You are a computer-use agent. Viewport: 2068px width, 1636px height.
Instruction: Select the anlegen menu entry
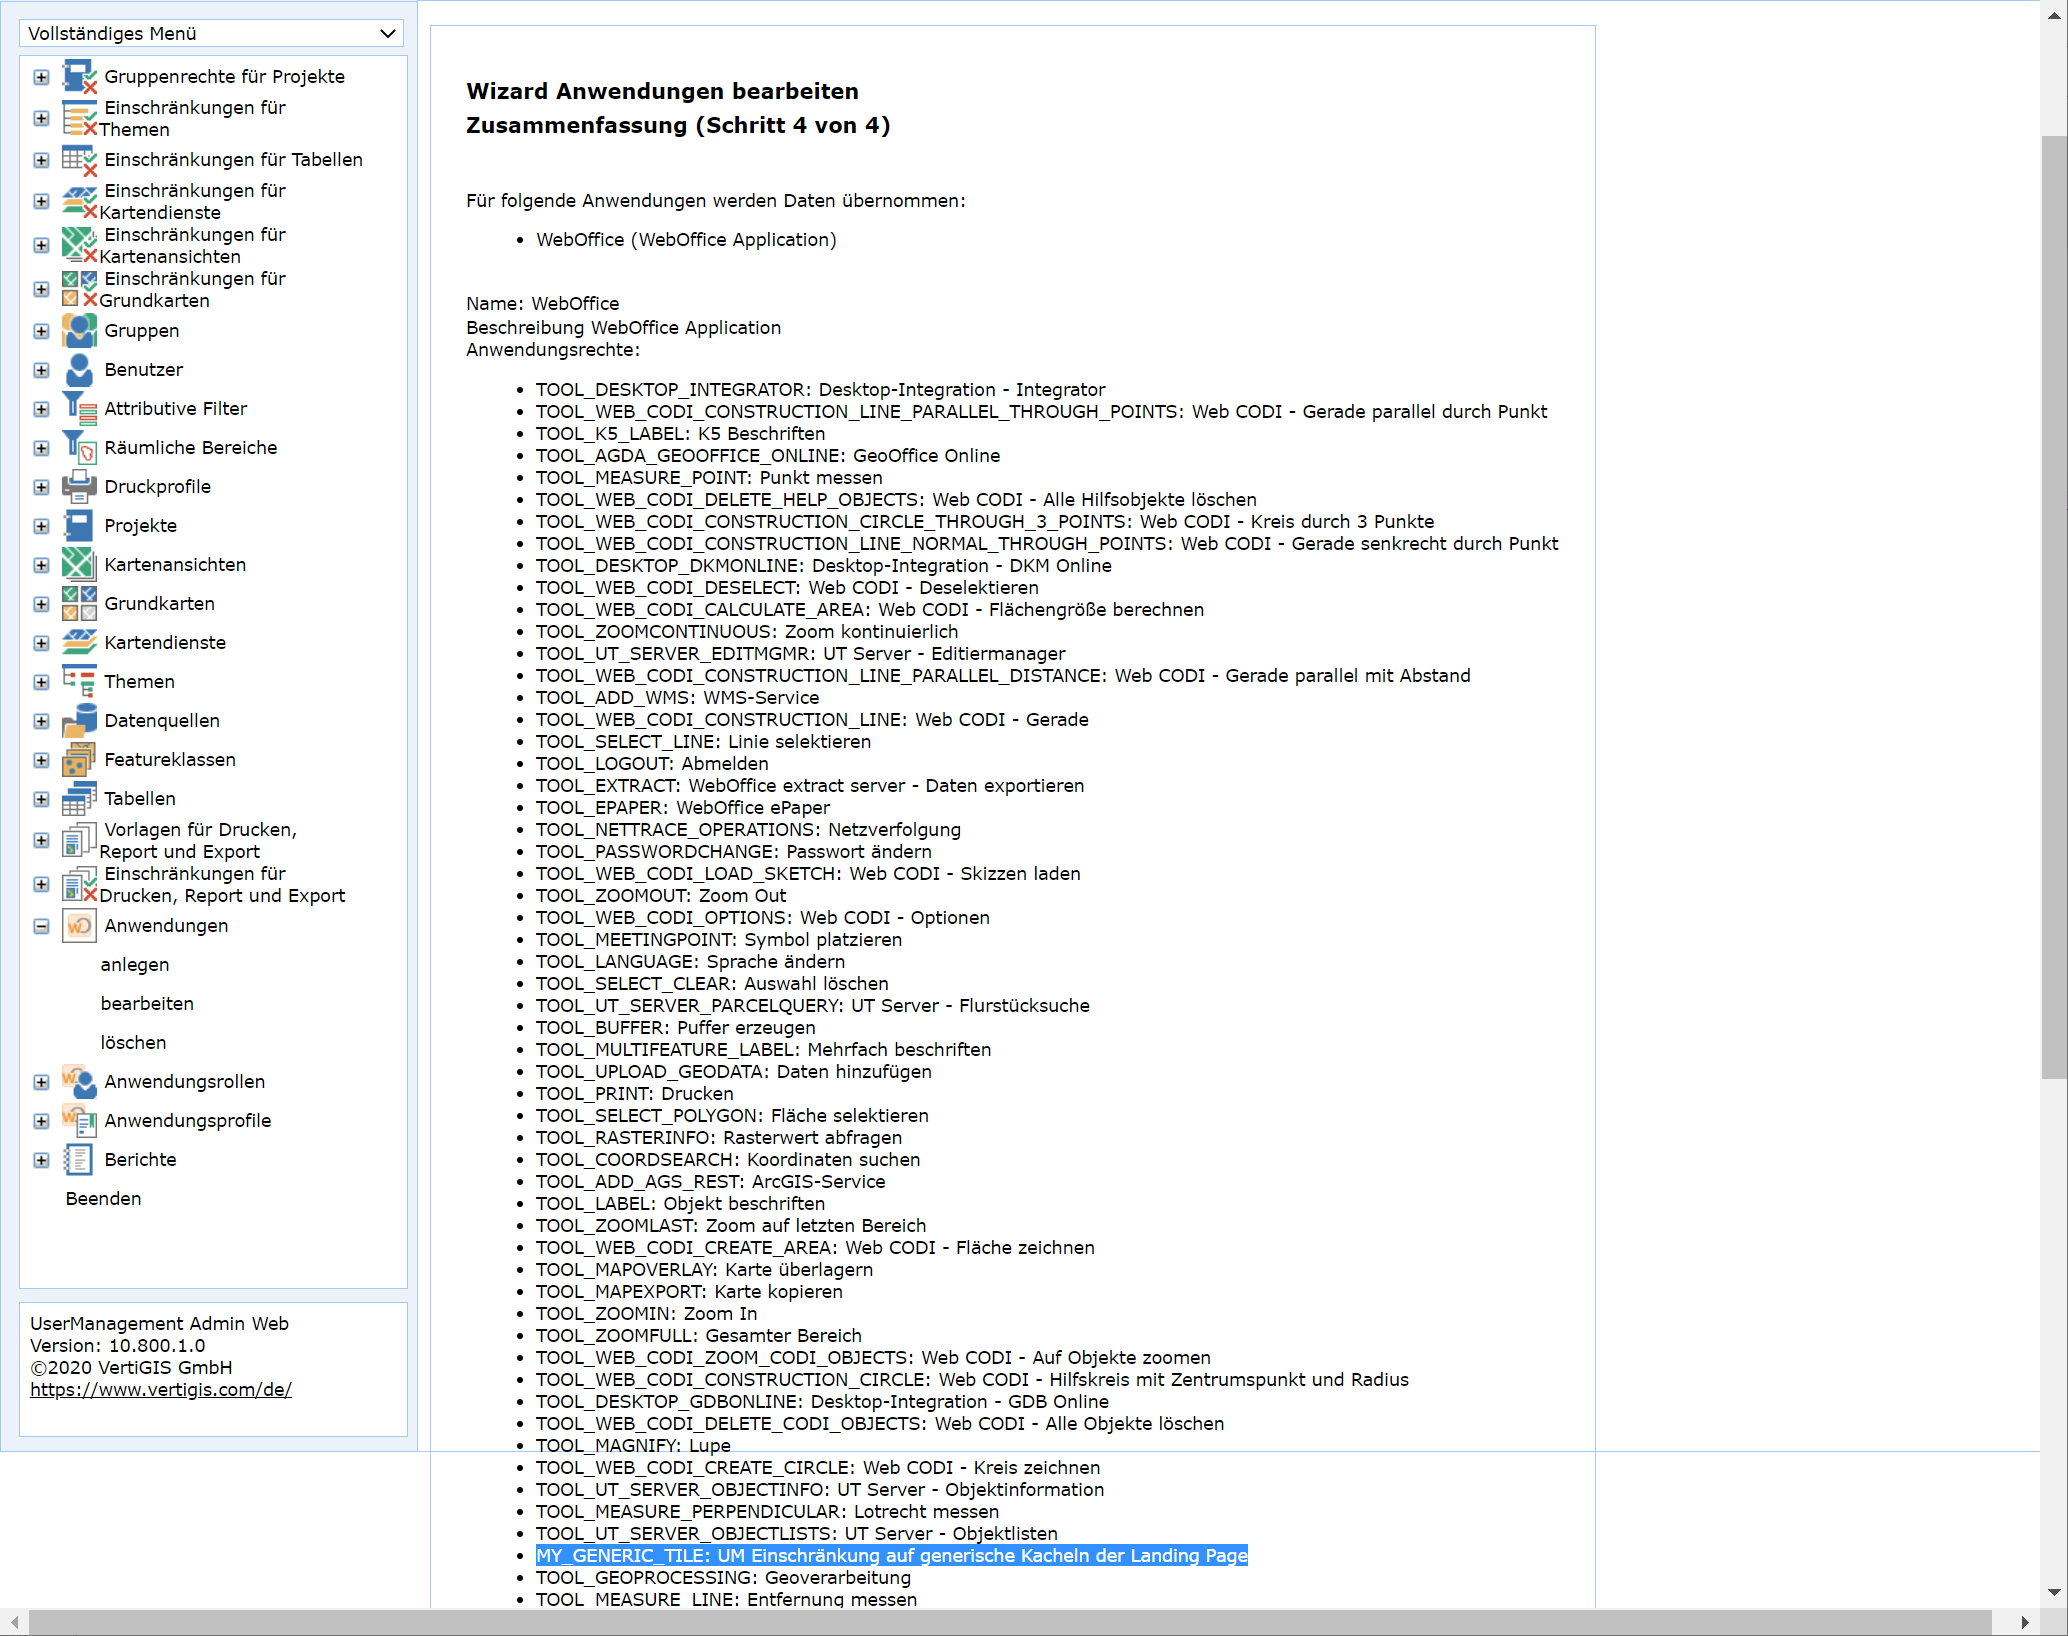click(134, 965)
